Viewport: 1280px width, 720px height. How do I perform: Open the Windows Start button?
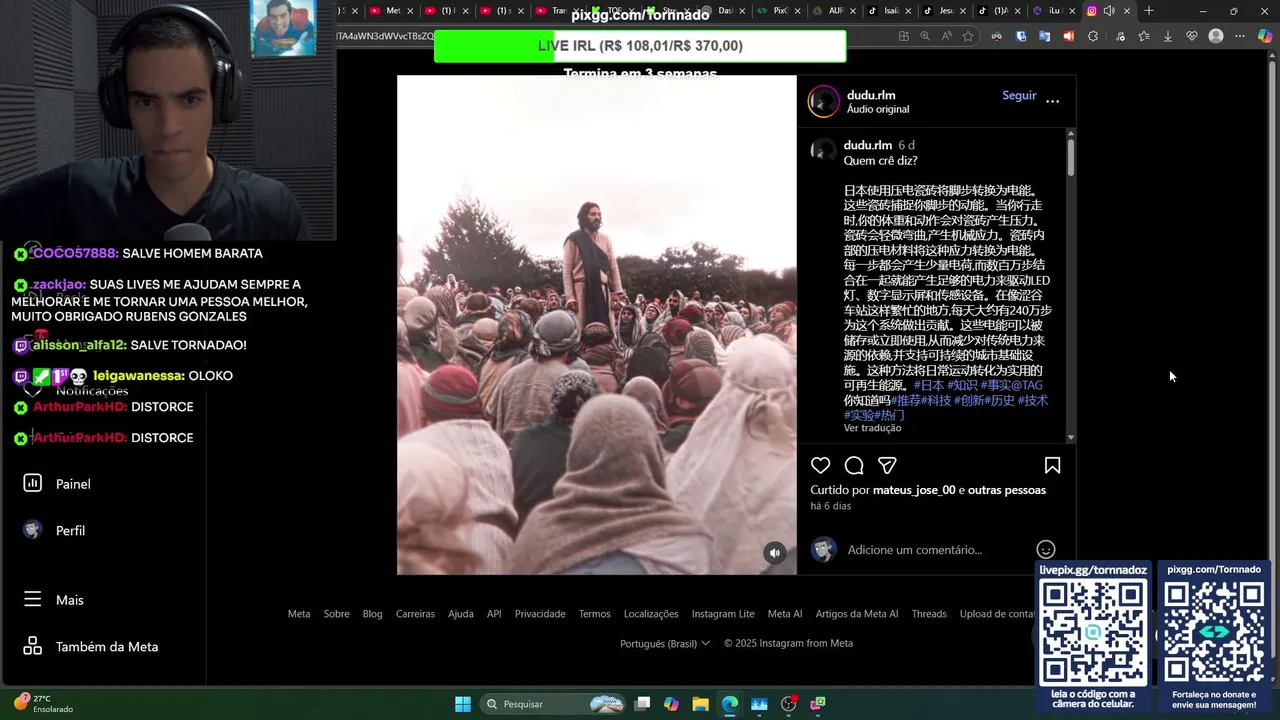(x=463, y=704)
